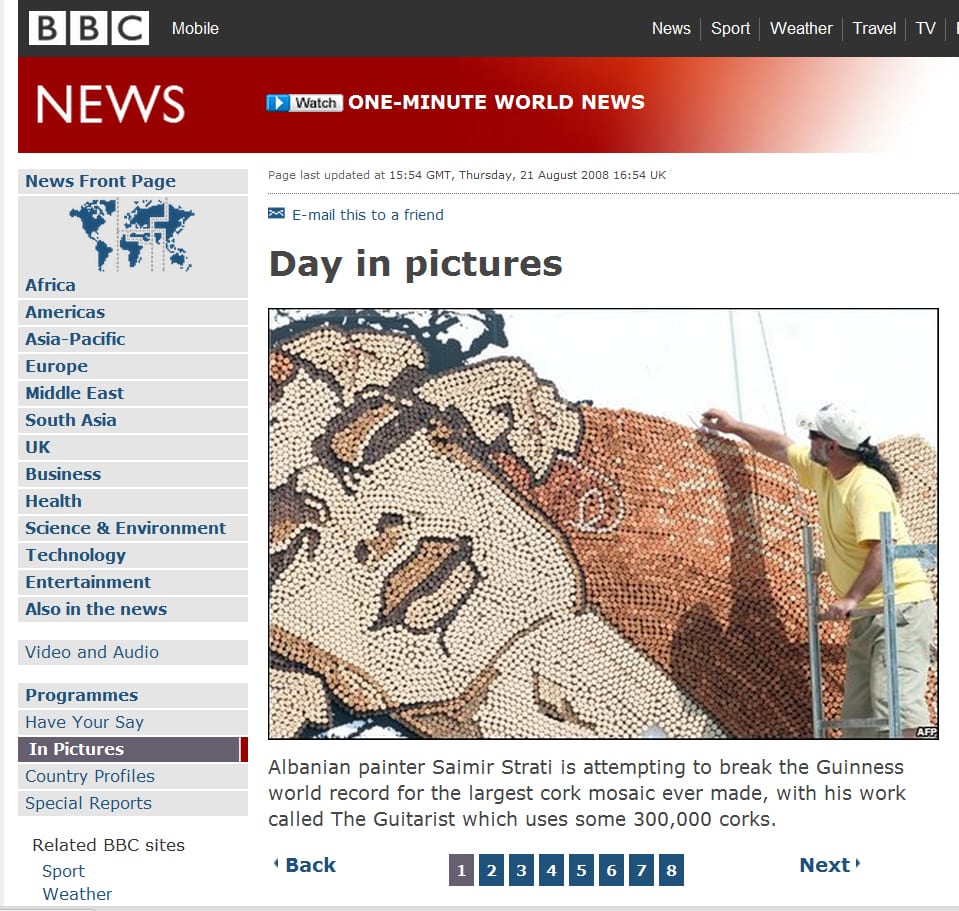959x911 pixels.
Task: Click the Next gallery link
Action: [x=830, y=865]
